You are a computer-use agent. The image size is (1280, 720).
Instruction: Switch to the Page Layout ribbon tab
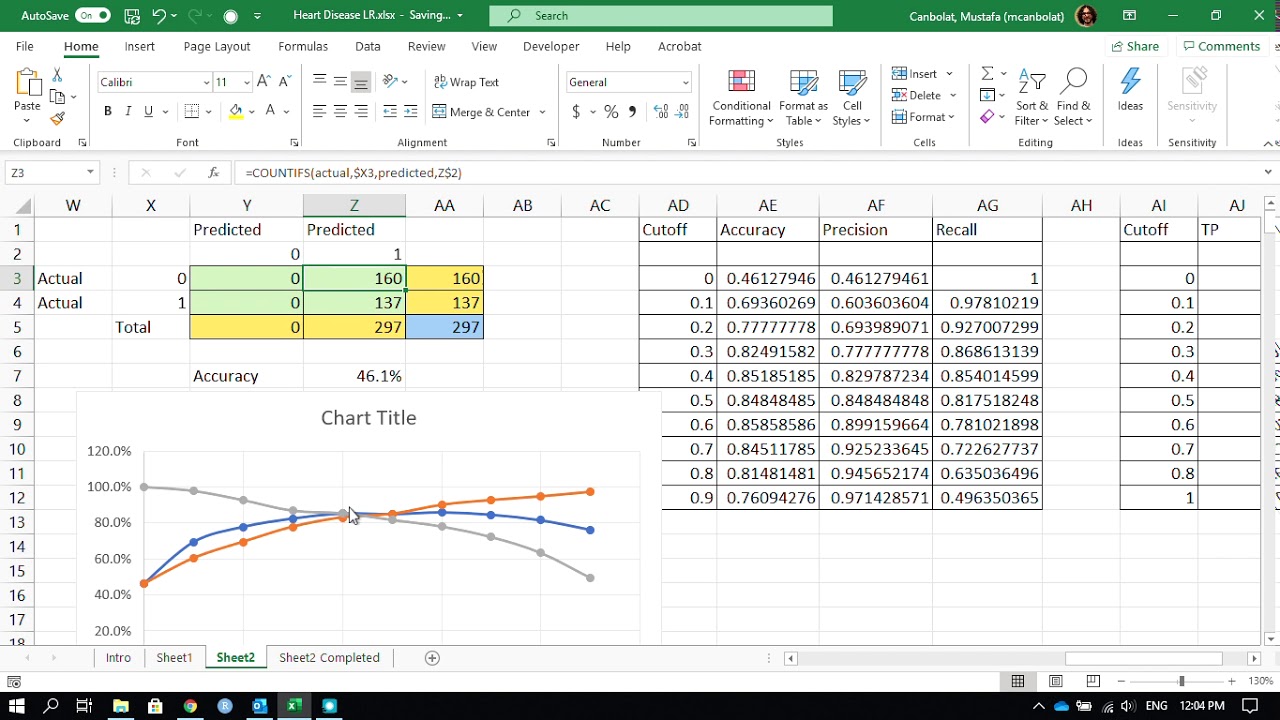click(217, 46)
